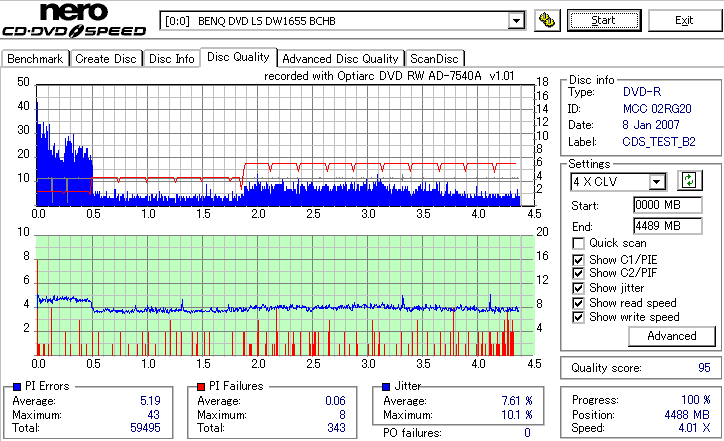Click PI Failures maximum 8
Screen dimensions: 724x441
[342, 415]
